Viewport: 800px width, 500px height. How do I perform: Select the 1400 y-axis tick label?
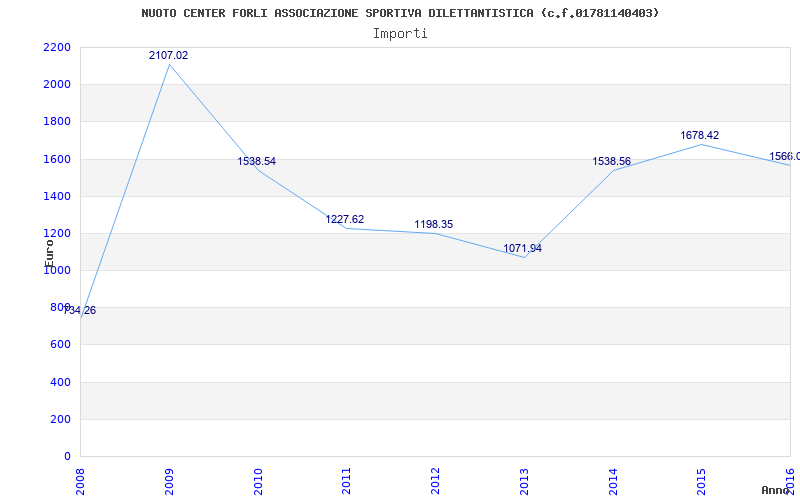tap(57, 196)
